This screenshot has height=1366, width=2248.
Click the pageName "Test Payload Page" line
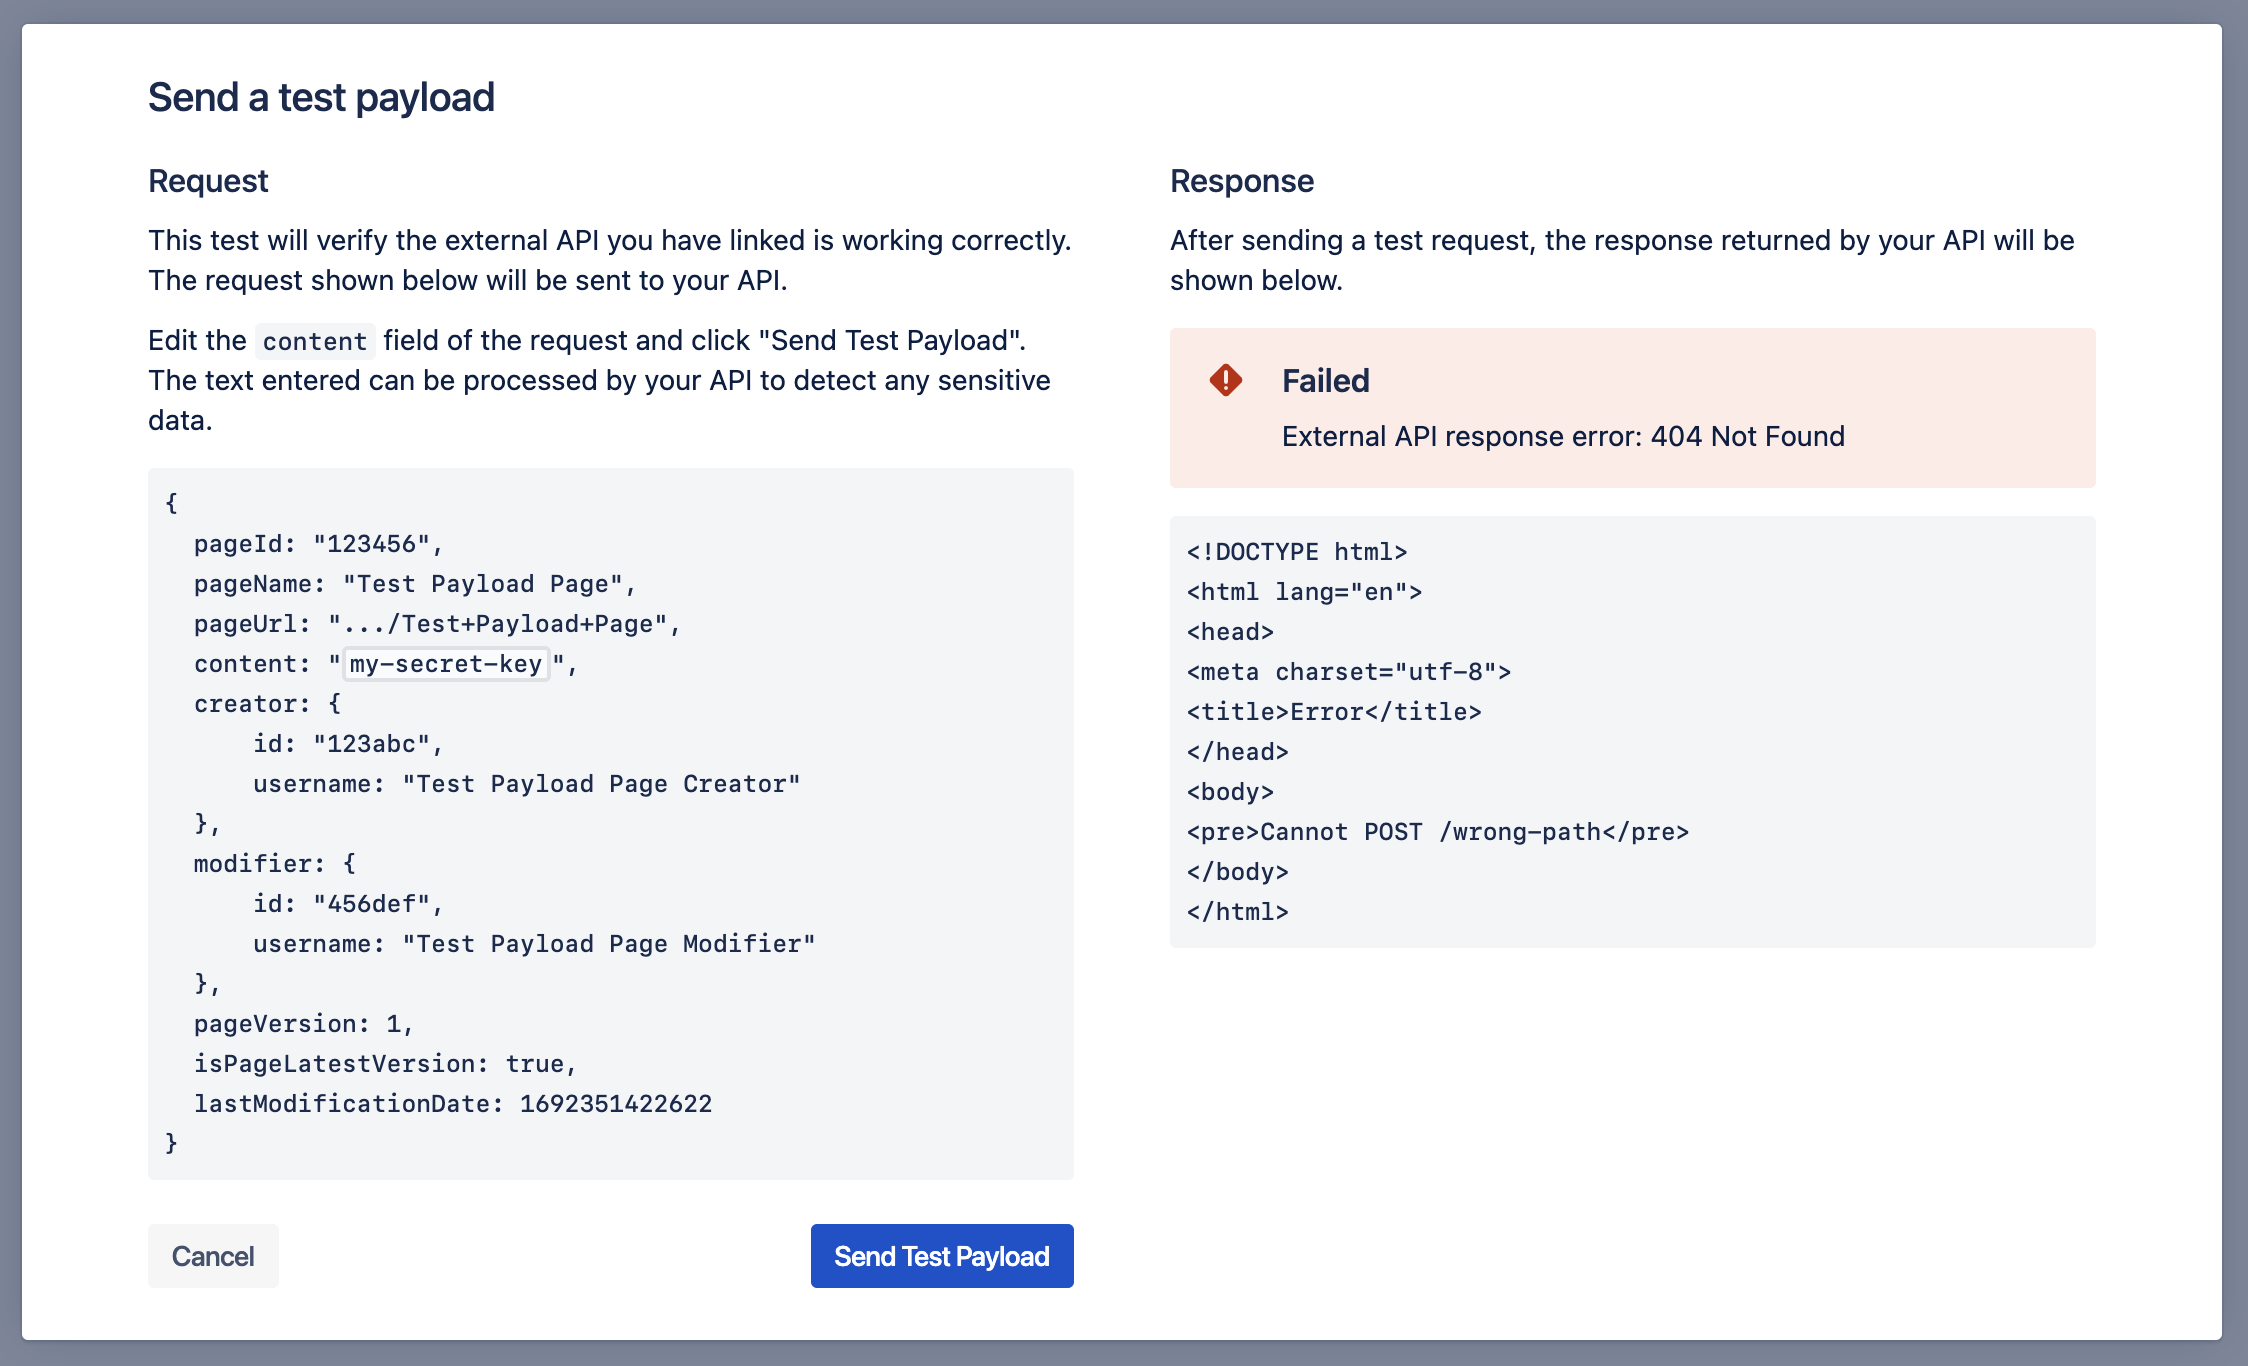415,584
